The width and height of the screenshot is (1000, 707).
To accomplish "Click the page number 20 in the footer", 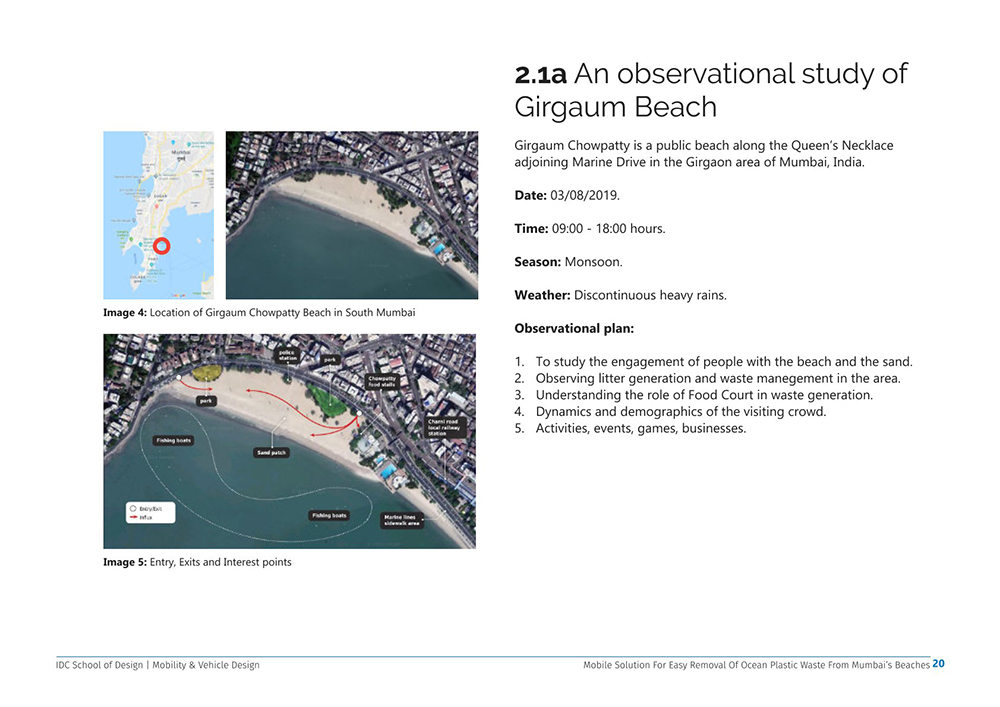I will 938,663.
